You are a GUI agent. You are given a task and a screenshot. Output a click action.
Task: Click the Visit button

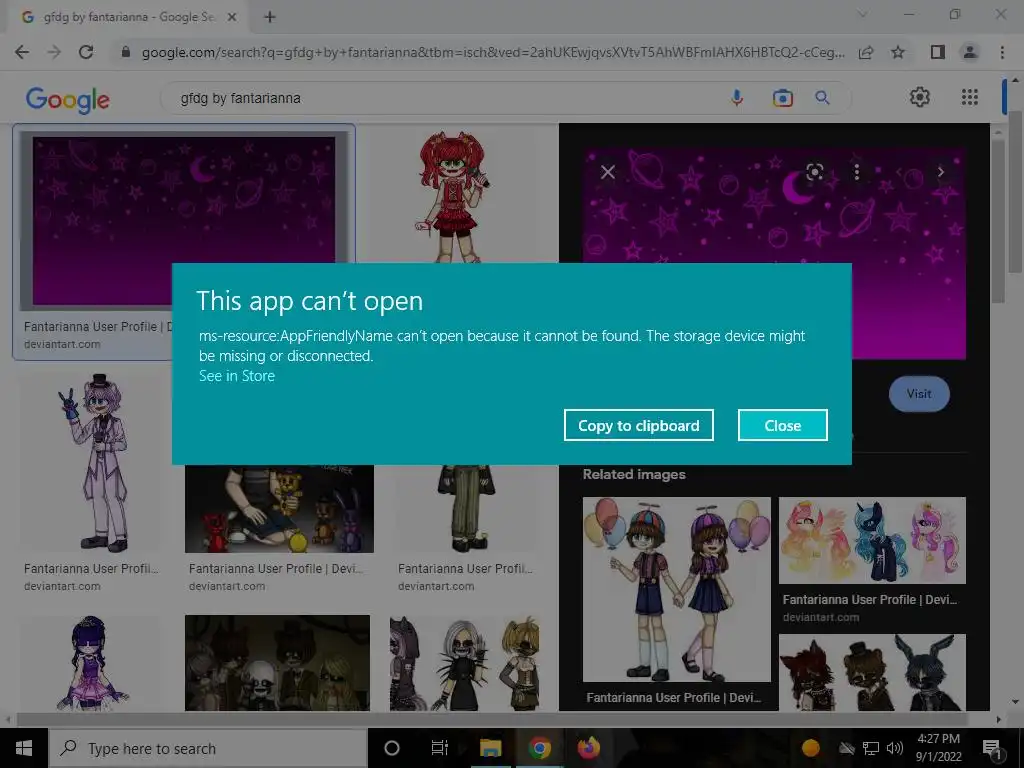click(919, 394)
